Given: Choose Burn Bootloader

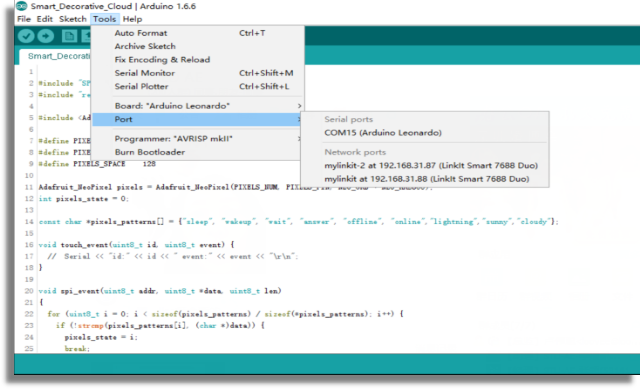Looking at the screenshot, I should click(198, 152).
